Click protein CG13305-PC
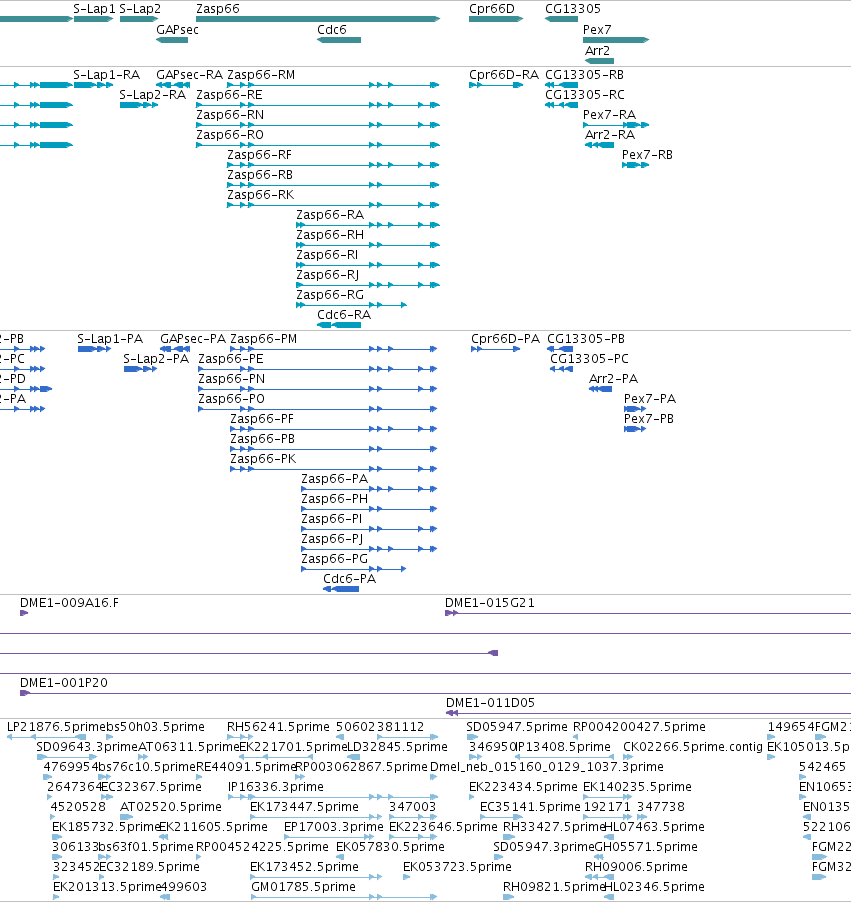Viewport: 851px width, 902px height. (589, 359)
